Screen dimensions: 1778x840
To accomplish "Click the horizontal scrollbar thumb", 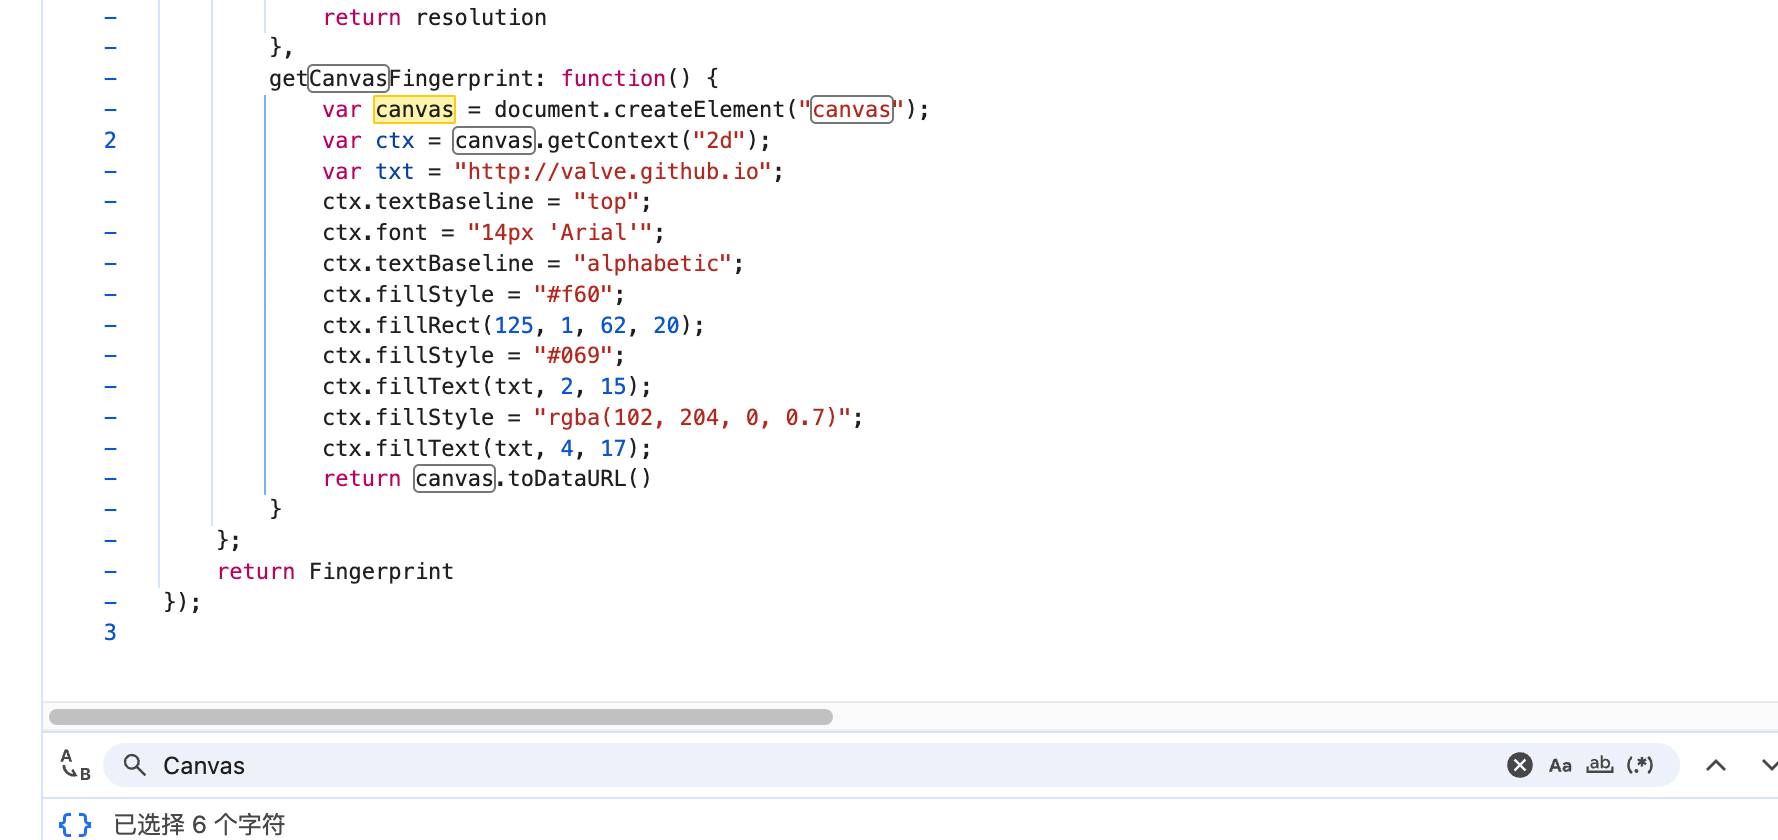I will tap(441, 717).
